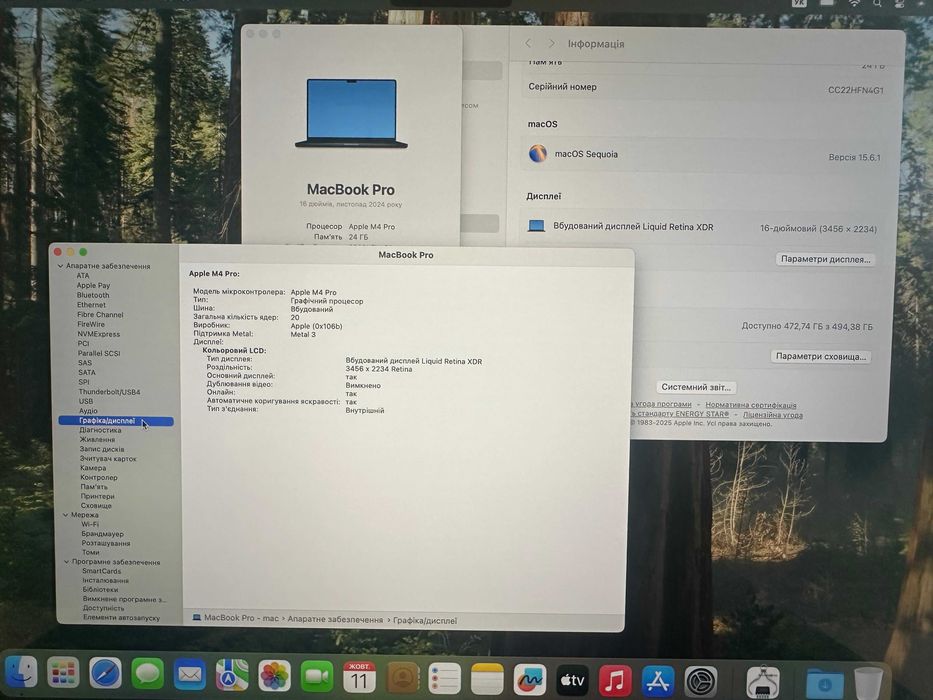933x700 pixels.
Task: Click the Spotlight search icon in menu bar
Action: [x=878, y=3]
